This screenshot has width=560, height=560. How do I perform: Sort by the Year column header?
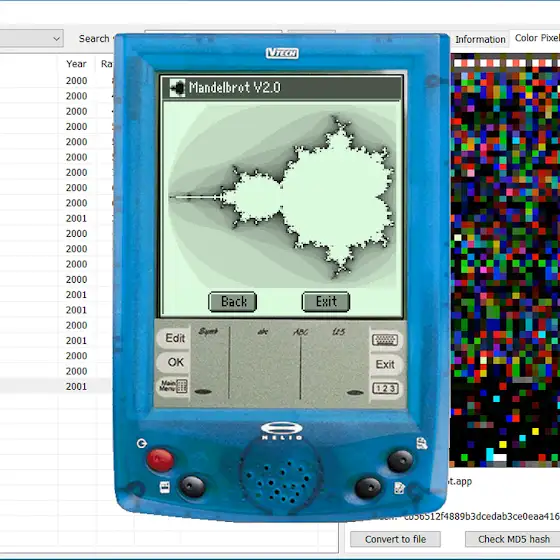(76, 64)
